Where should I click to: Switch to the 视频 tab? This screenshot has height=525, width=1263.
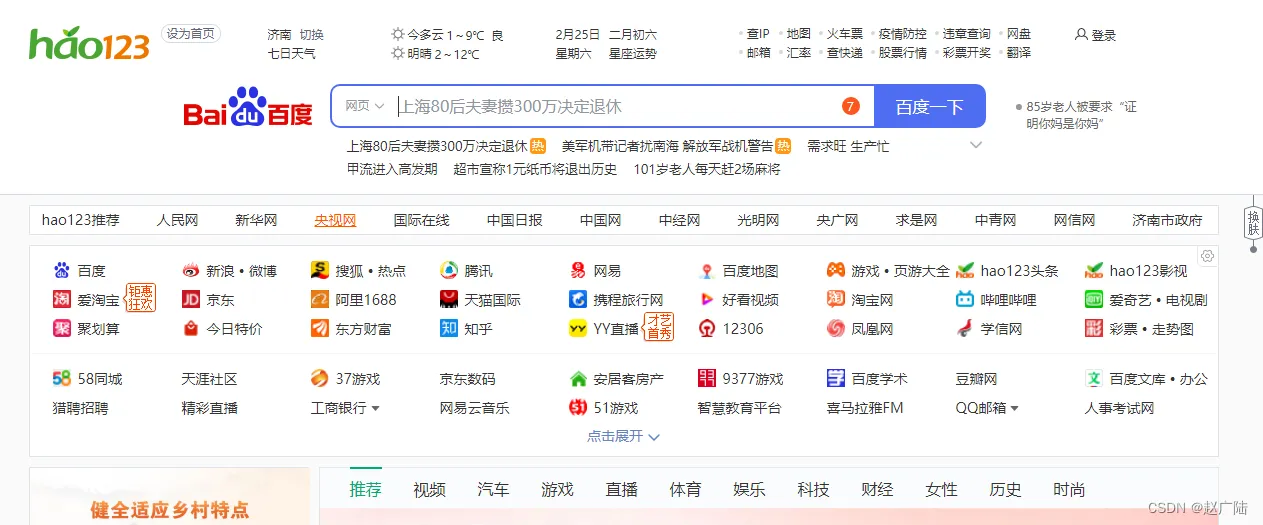429,490
